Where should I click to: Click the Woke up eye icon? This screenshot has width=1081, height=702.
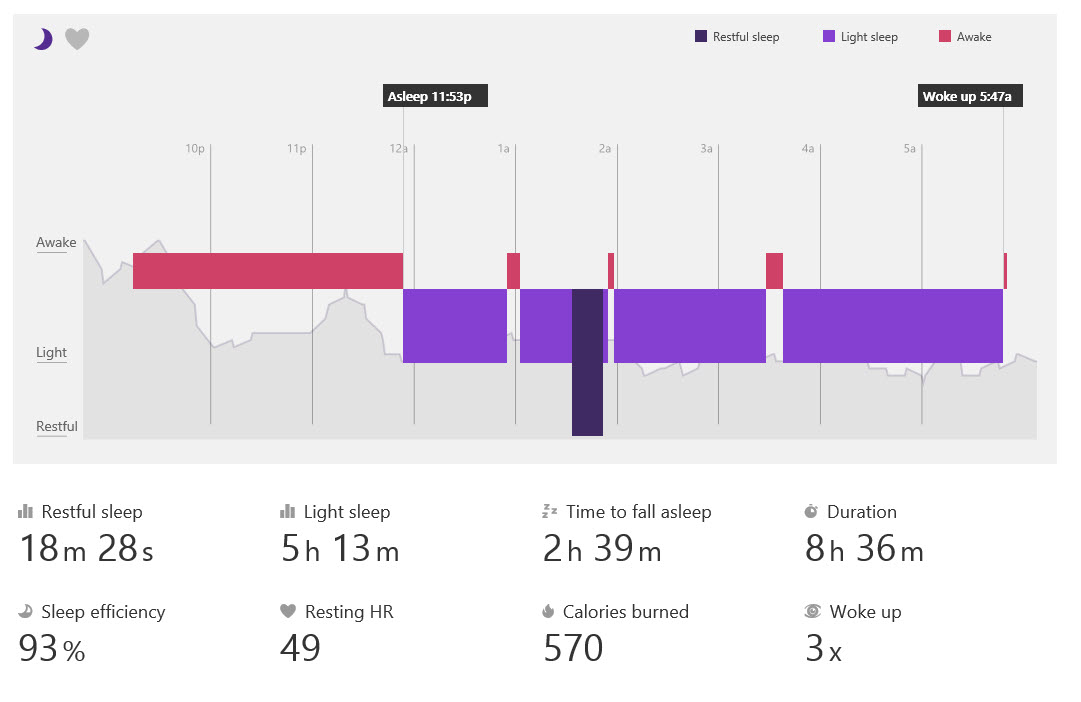pos(812,611)
